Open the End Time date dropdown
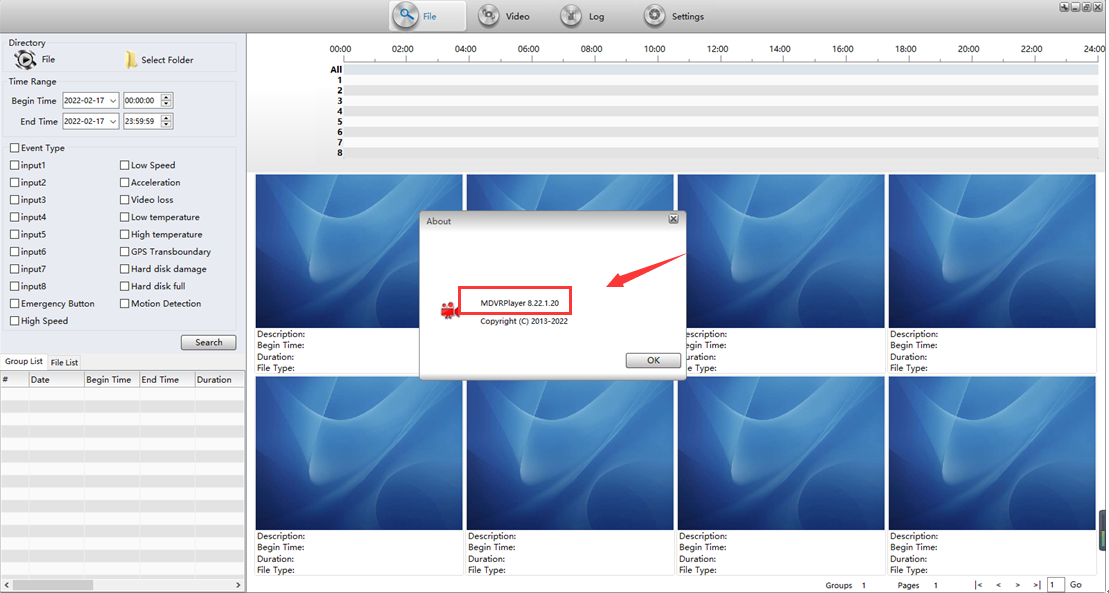Viewport: 1109px width, 593px height. click(113, 122)
